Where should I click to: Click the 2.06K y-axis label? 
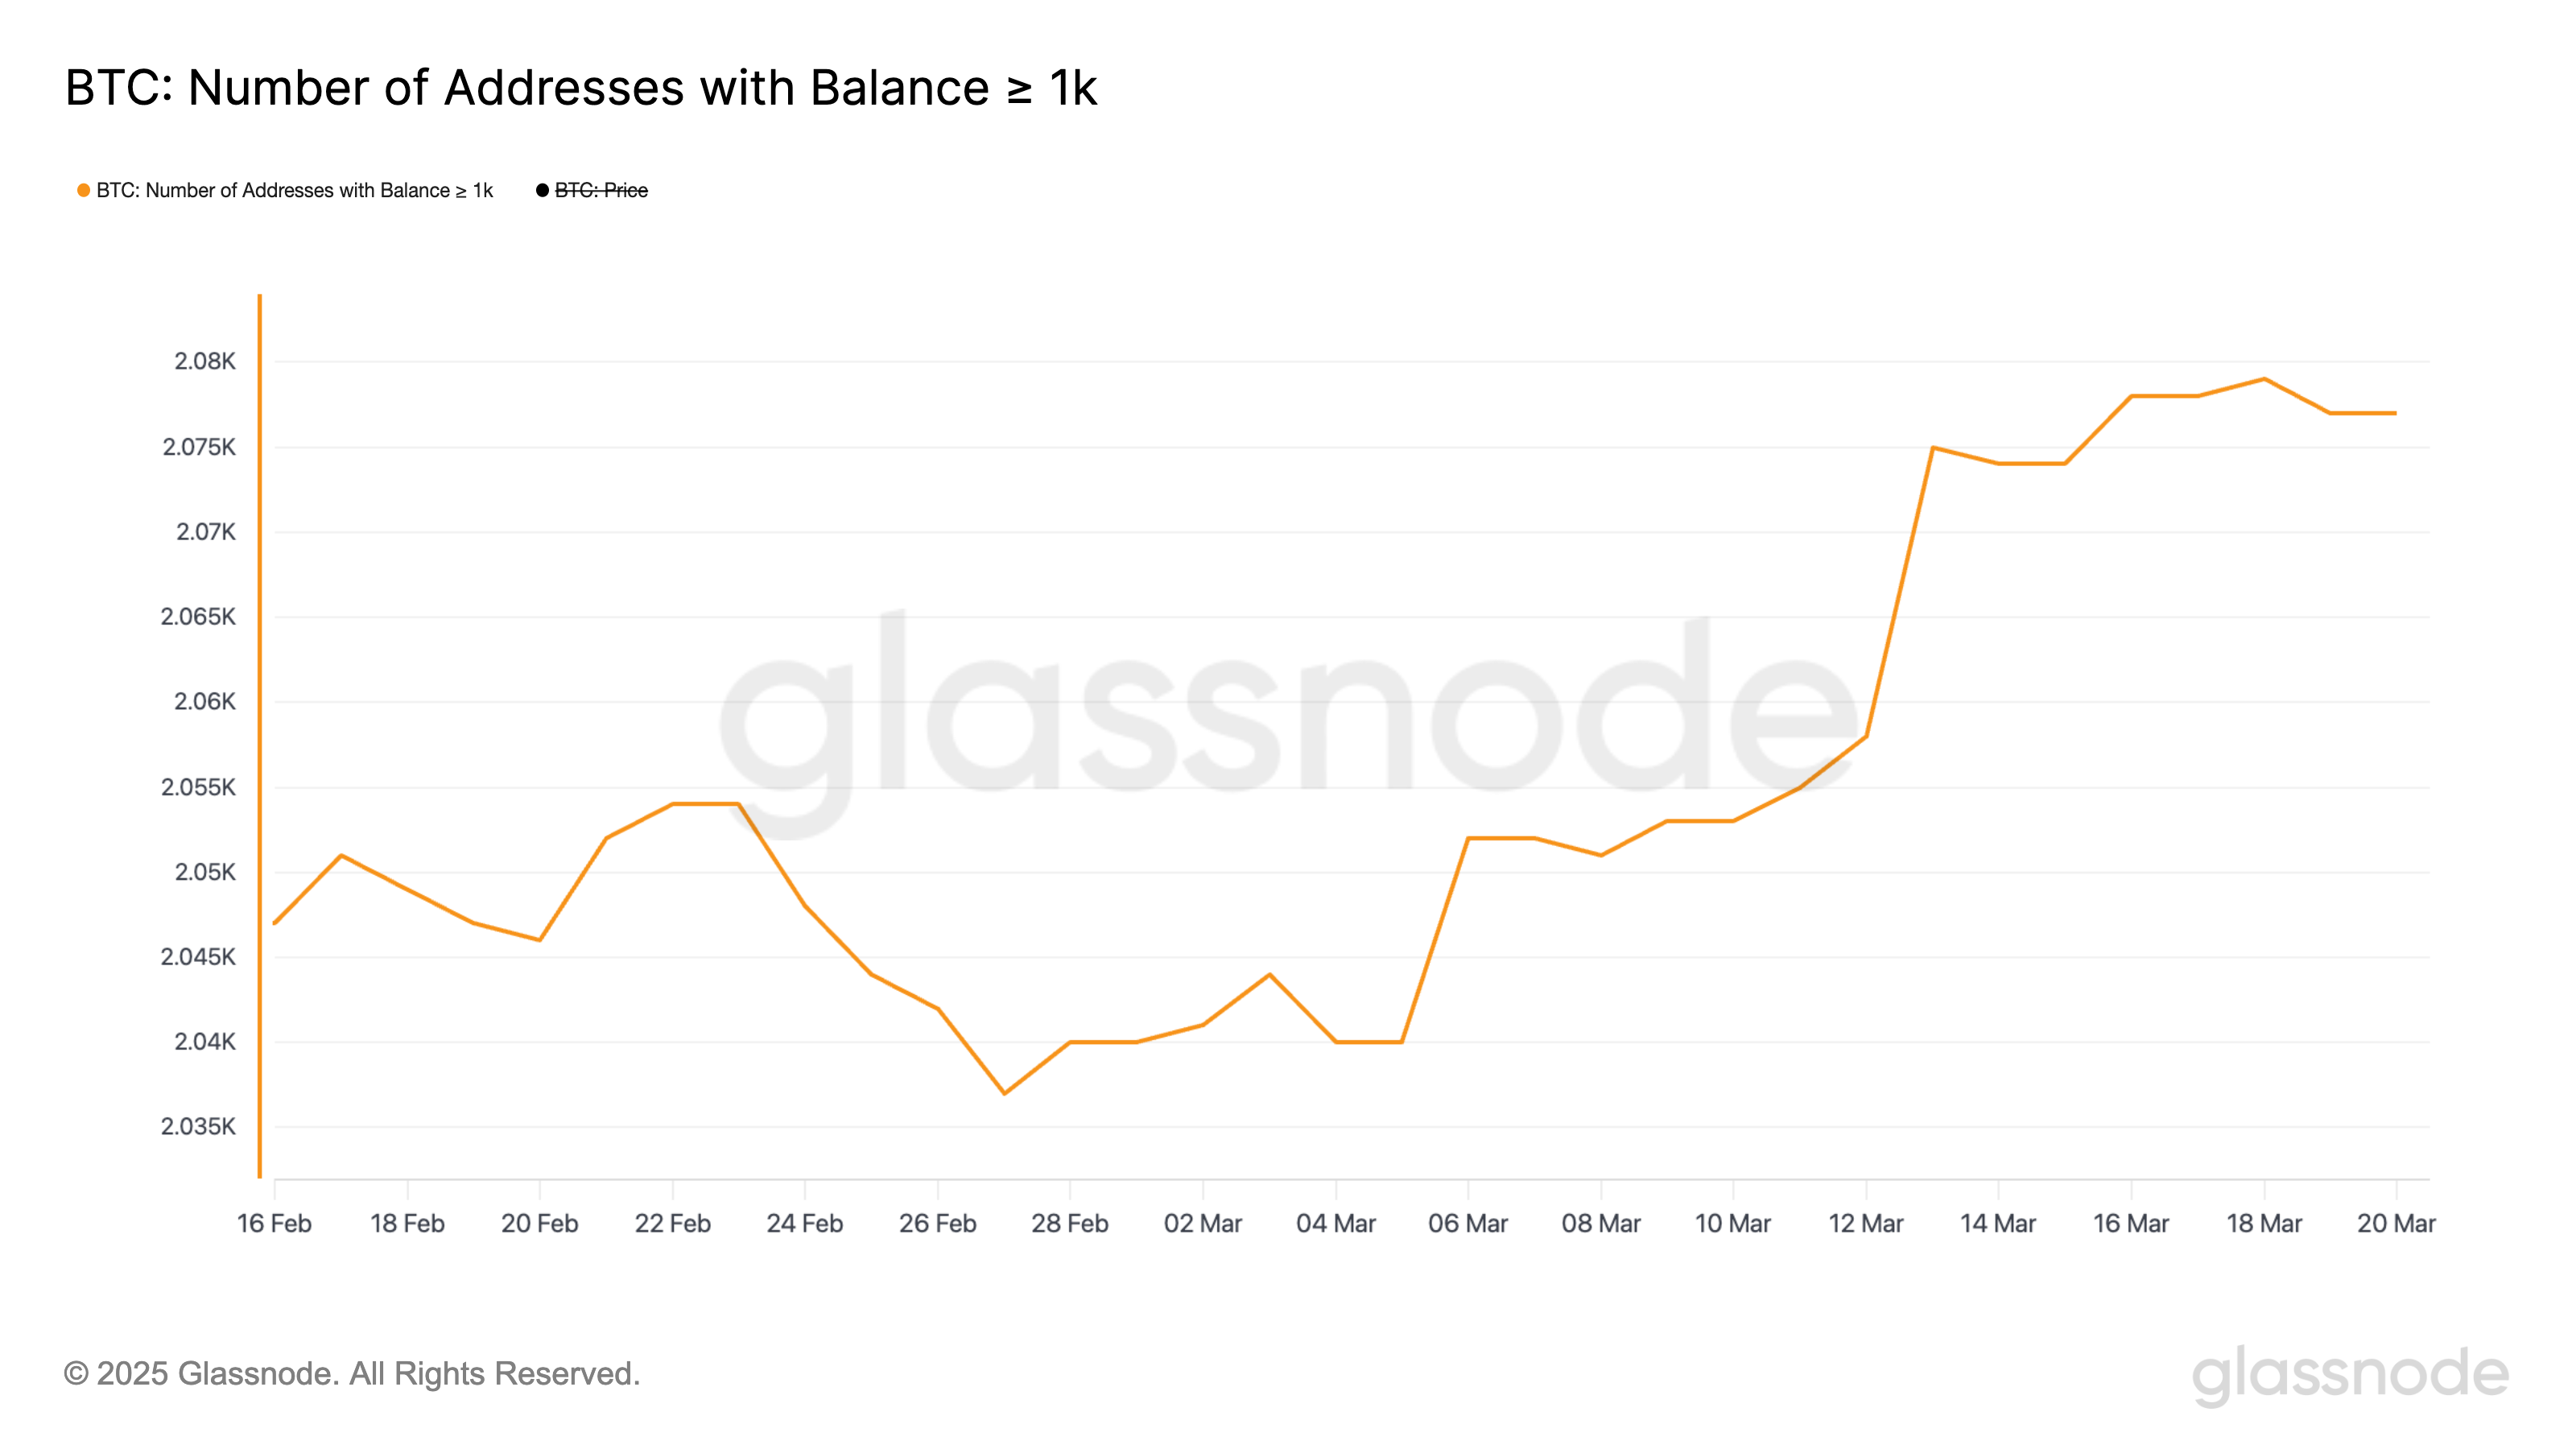pos(205,702)
